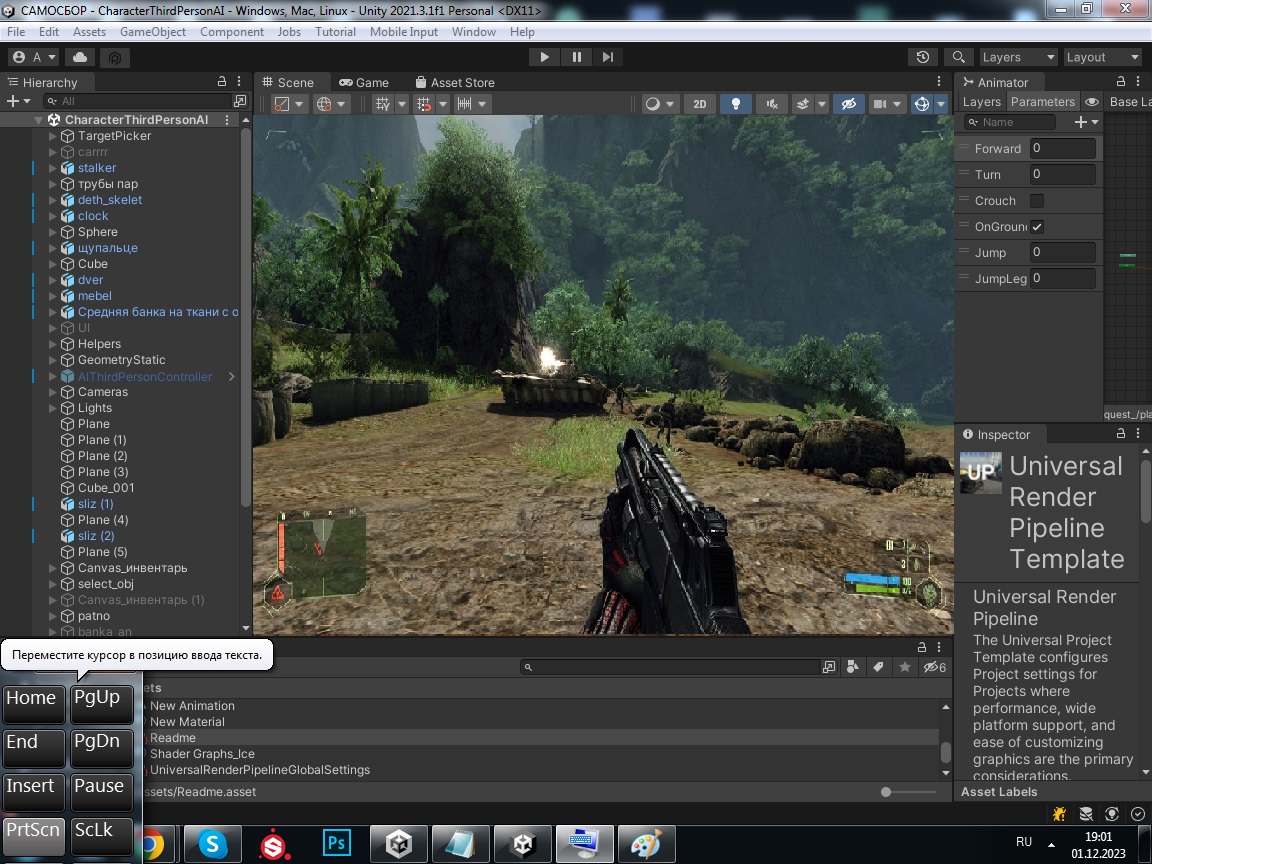Open the Account dropdown
This screenshot has height=864, width=1280.
tap(35, 57)
